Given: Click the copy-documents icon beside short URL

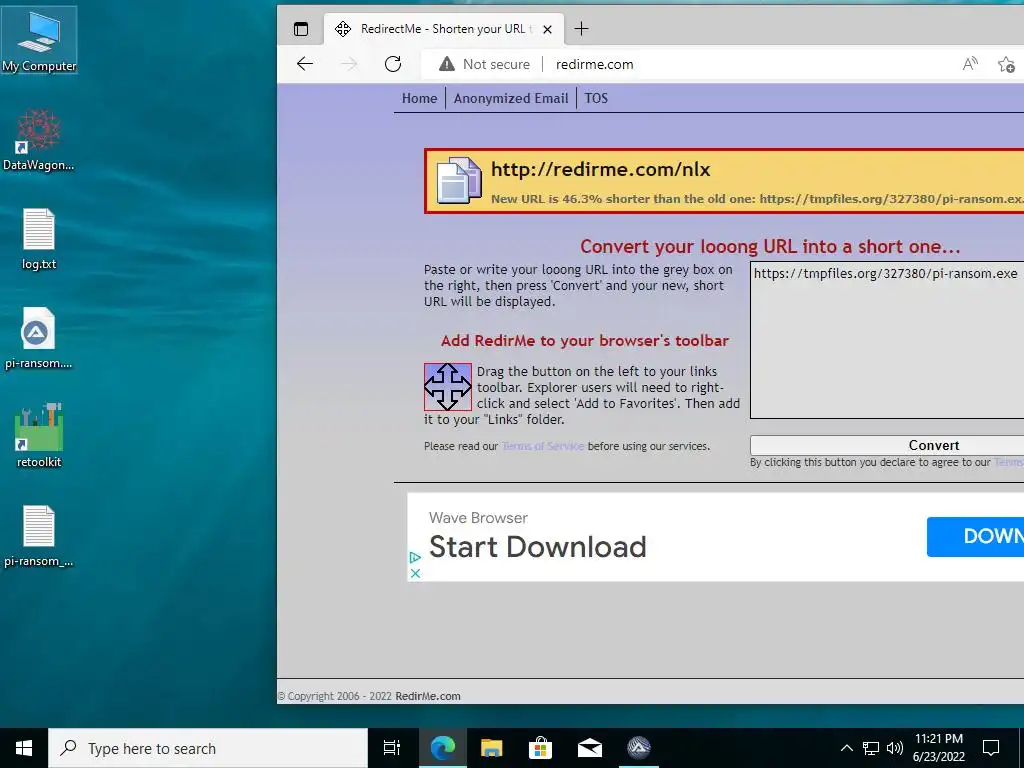Looking at the screenshot, I should pos(458,180).
